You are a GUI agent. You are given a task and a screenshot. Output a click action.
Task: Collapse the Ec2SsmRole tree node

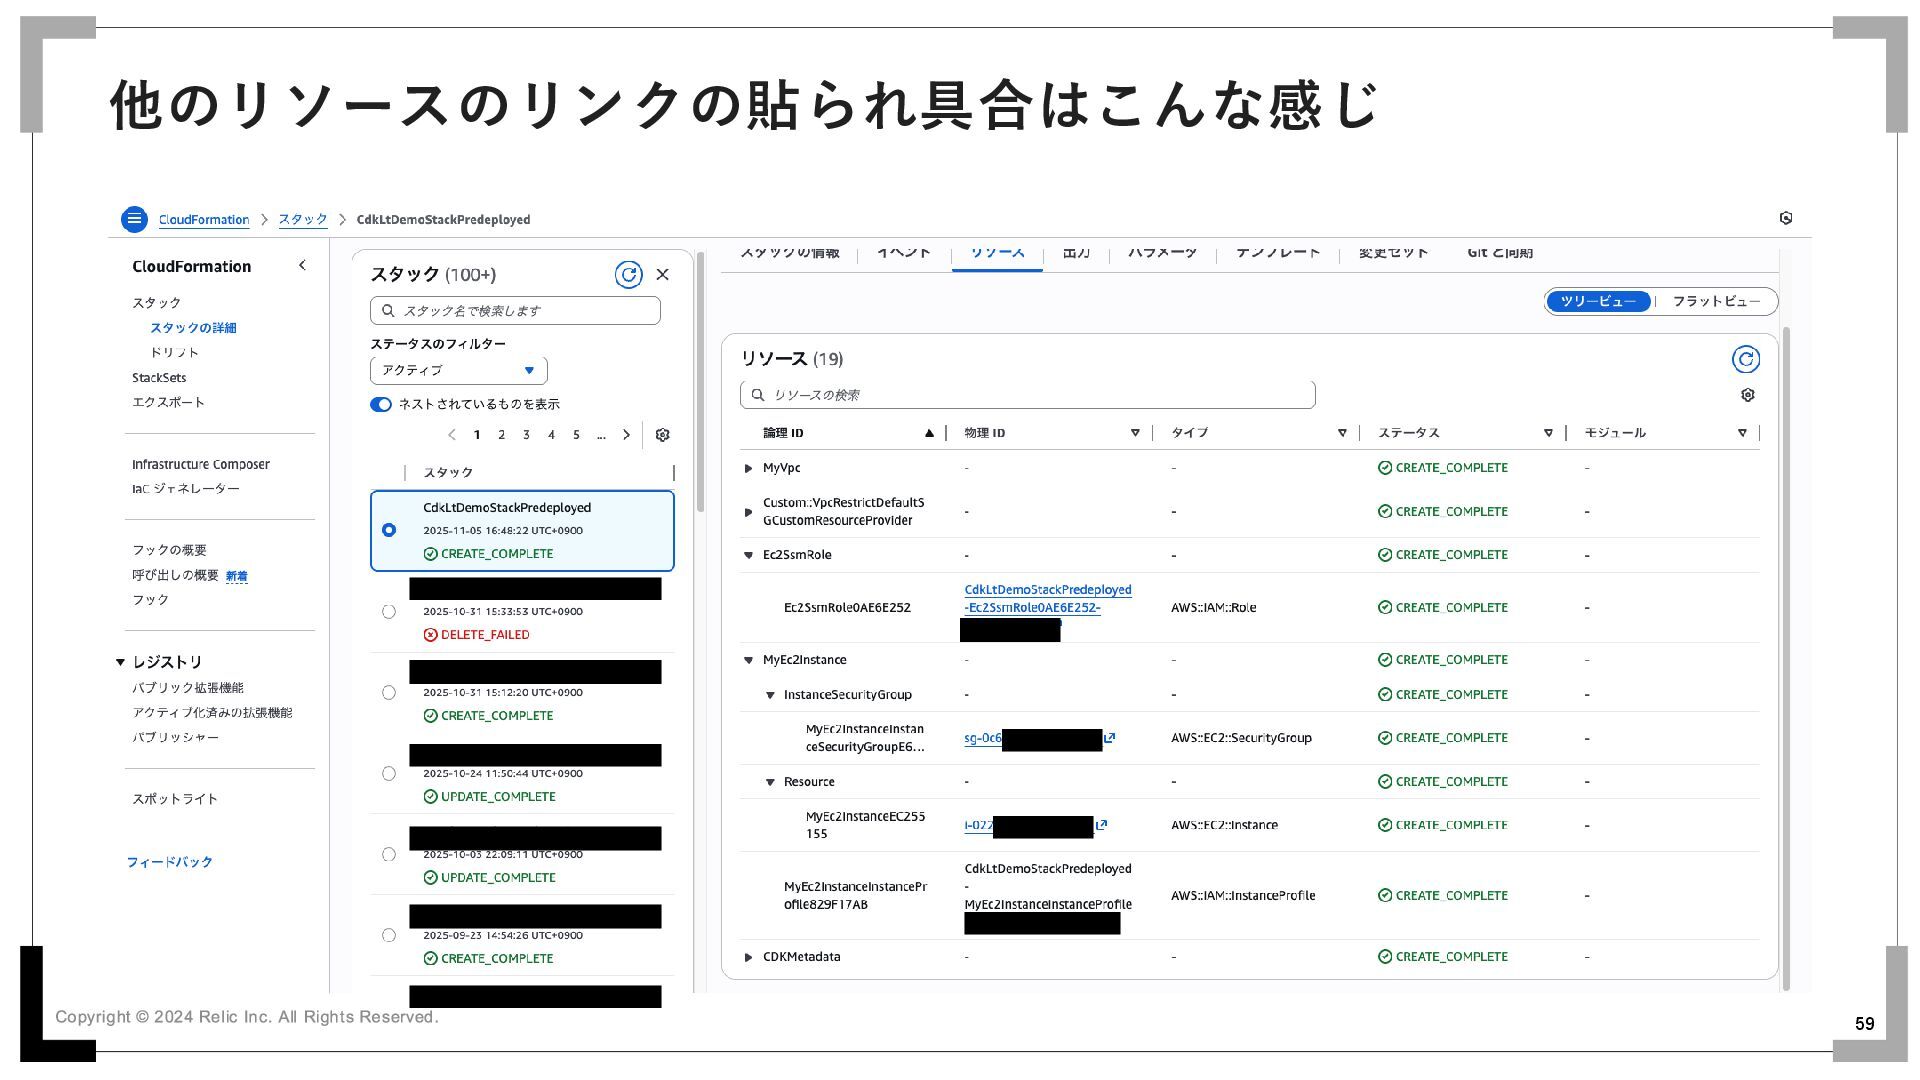coord(748,555)
